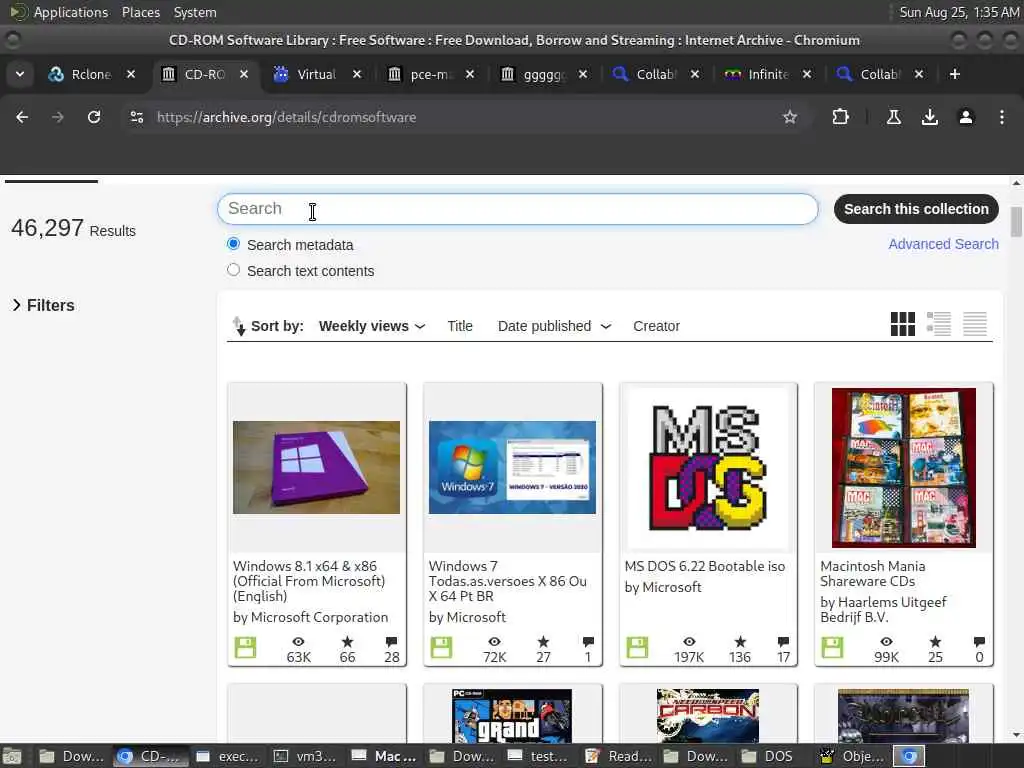
Task: Bookmark this page with the star icon
Action: [790, 117]
